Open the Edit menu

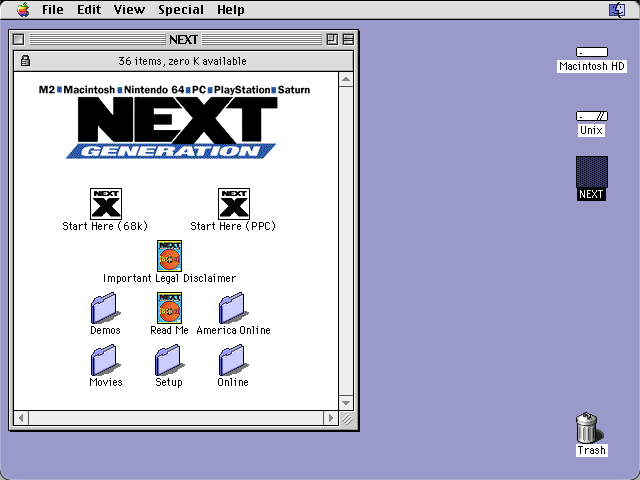coord(89,9)
